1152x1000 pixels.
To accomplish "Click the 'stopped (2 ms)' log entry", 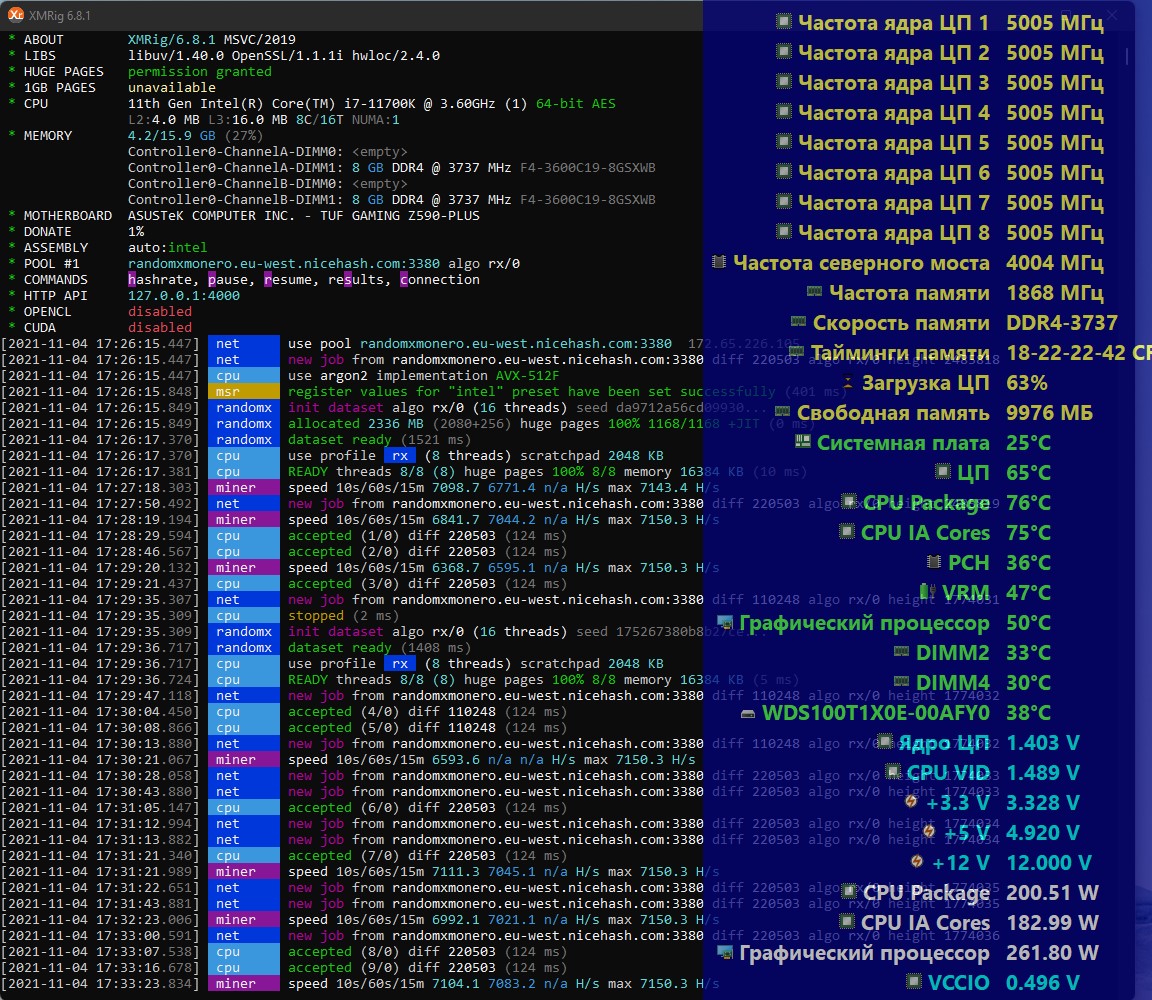I will tap(343, 616).
